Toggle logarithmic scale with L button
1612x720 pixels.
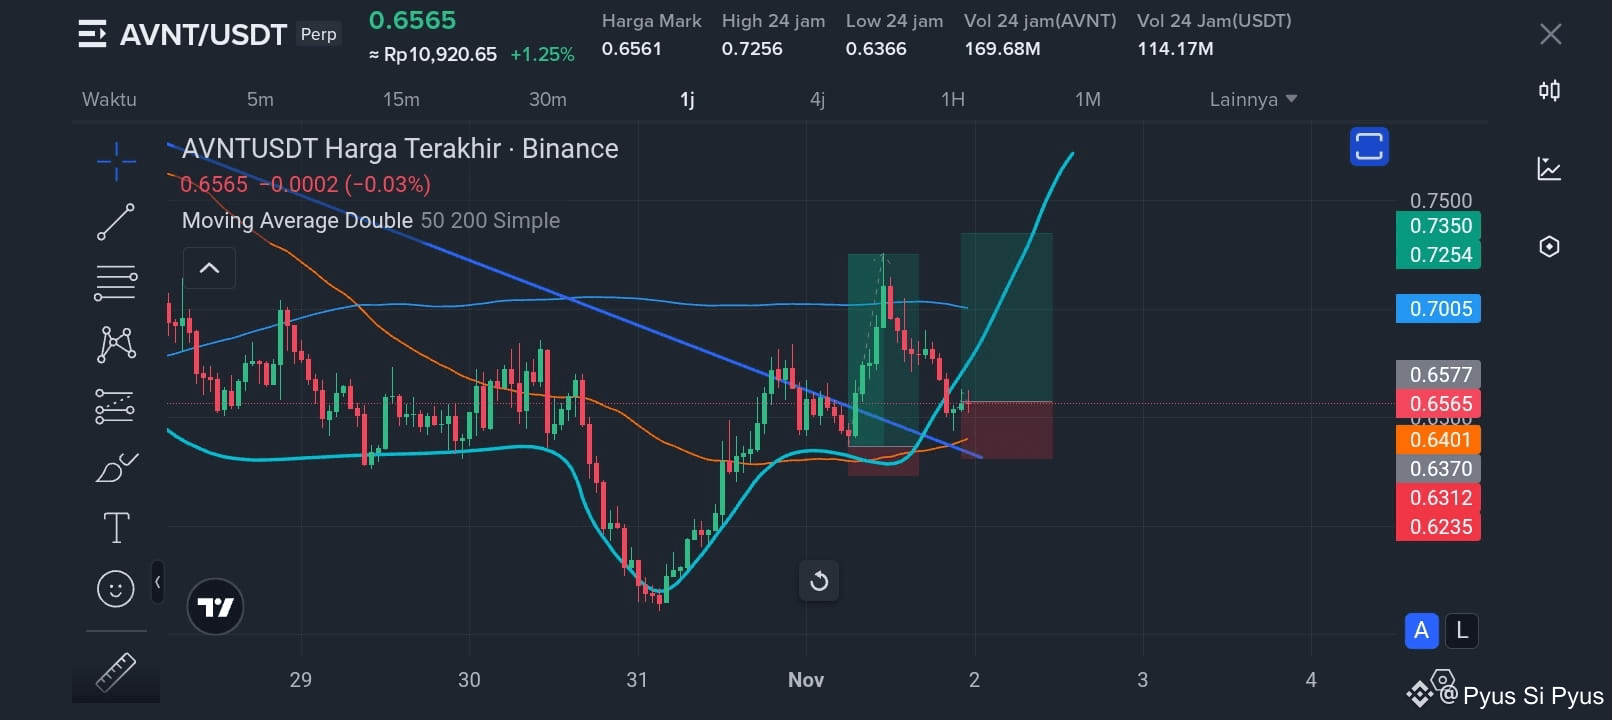1462,631
